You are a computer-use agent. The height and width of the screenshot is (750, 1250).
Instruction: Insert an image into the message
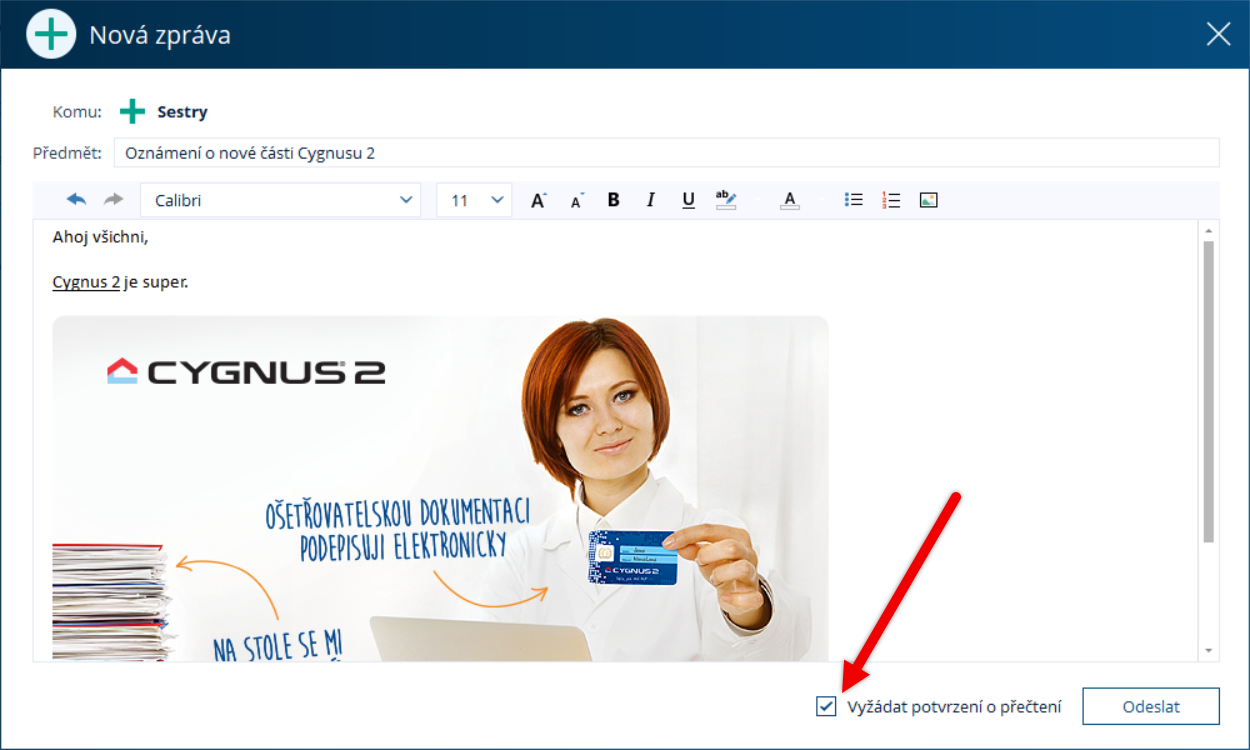(929, 200)
